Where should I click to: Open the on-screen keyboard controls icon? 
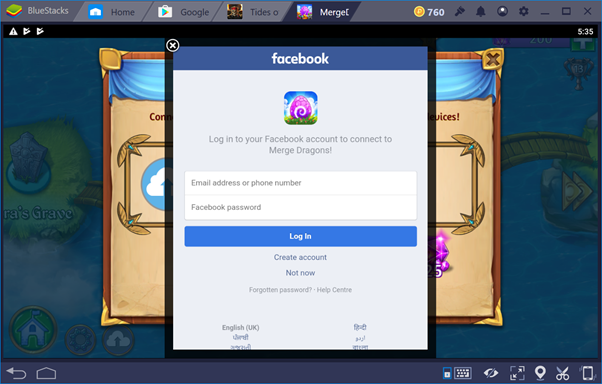(x=463, y=372)
